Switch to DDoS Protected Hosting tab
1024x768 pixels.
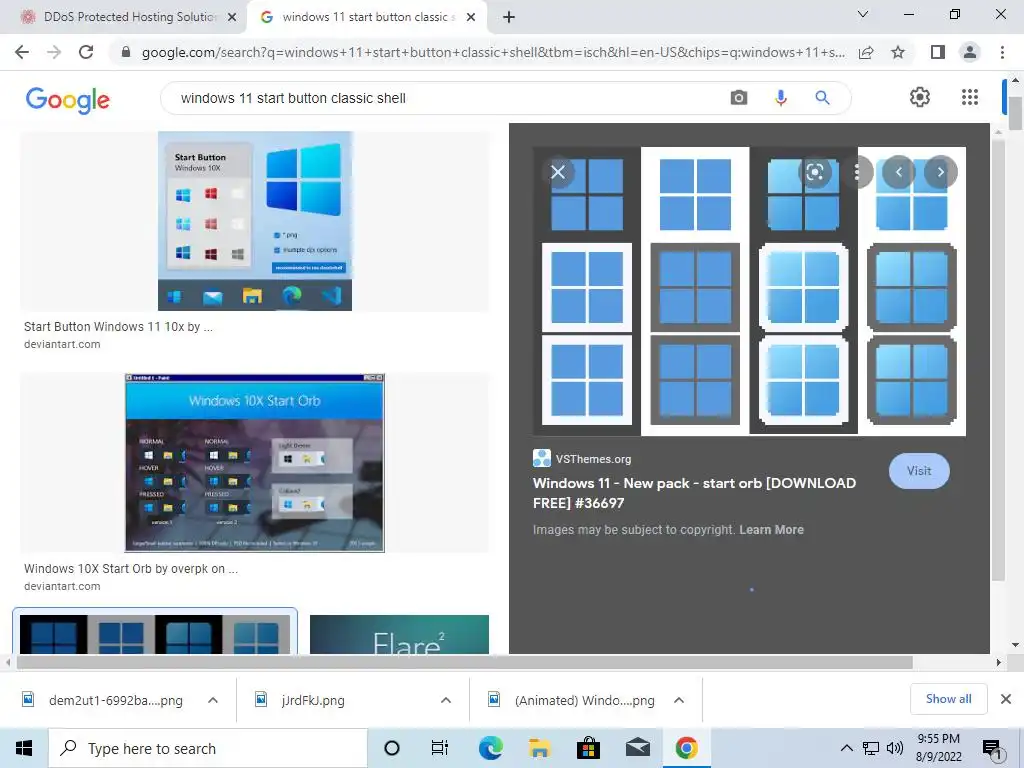(x=128, y=17)
